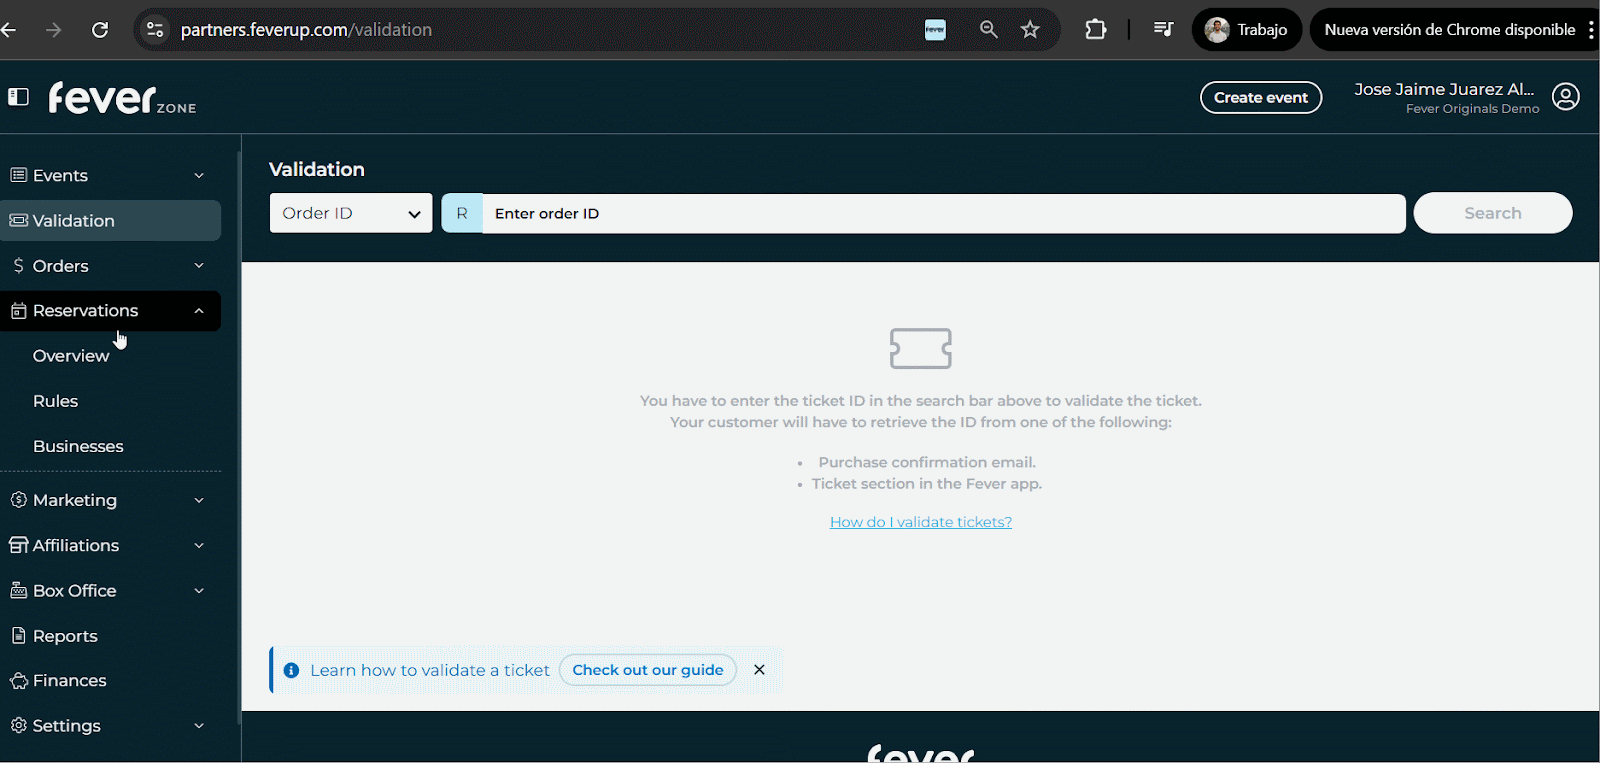1600x763 pixels.
Task: Click the Reservations calendar icon
Action: point(18,311)
